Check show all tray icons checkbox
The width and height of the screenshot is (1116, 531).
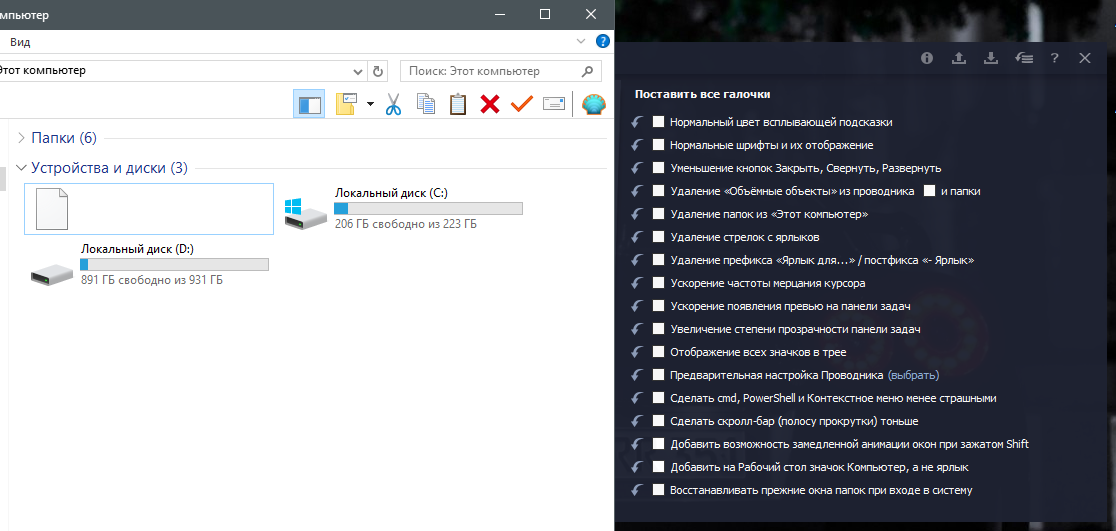[659, 352]
